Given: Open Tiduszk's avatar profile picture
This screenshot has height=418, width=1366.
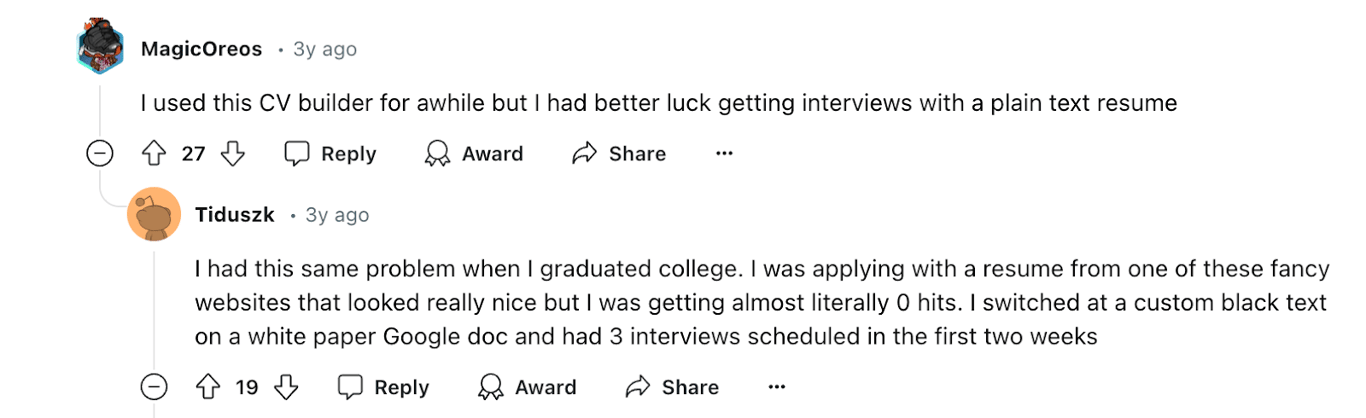Looking at the screenshot, I should pyautogui.click(x=154, y=214).
